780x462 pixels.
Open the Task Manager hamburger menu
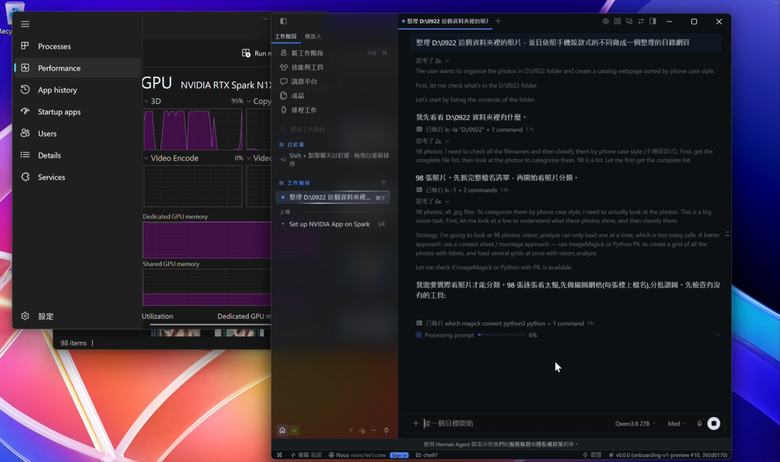[25, 24]
